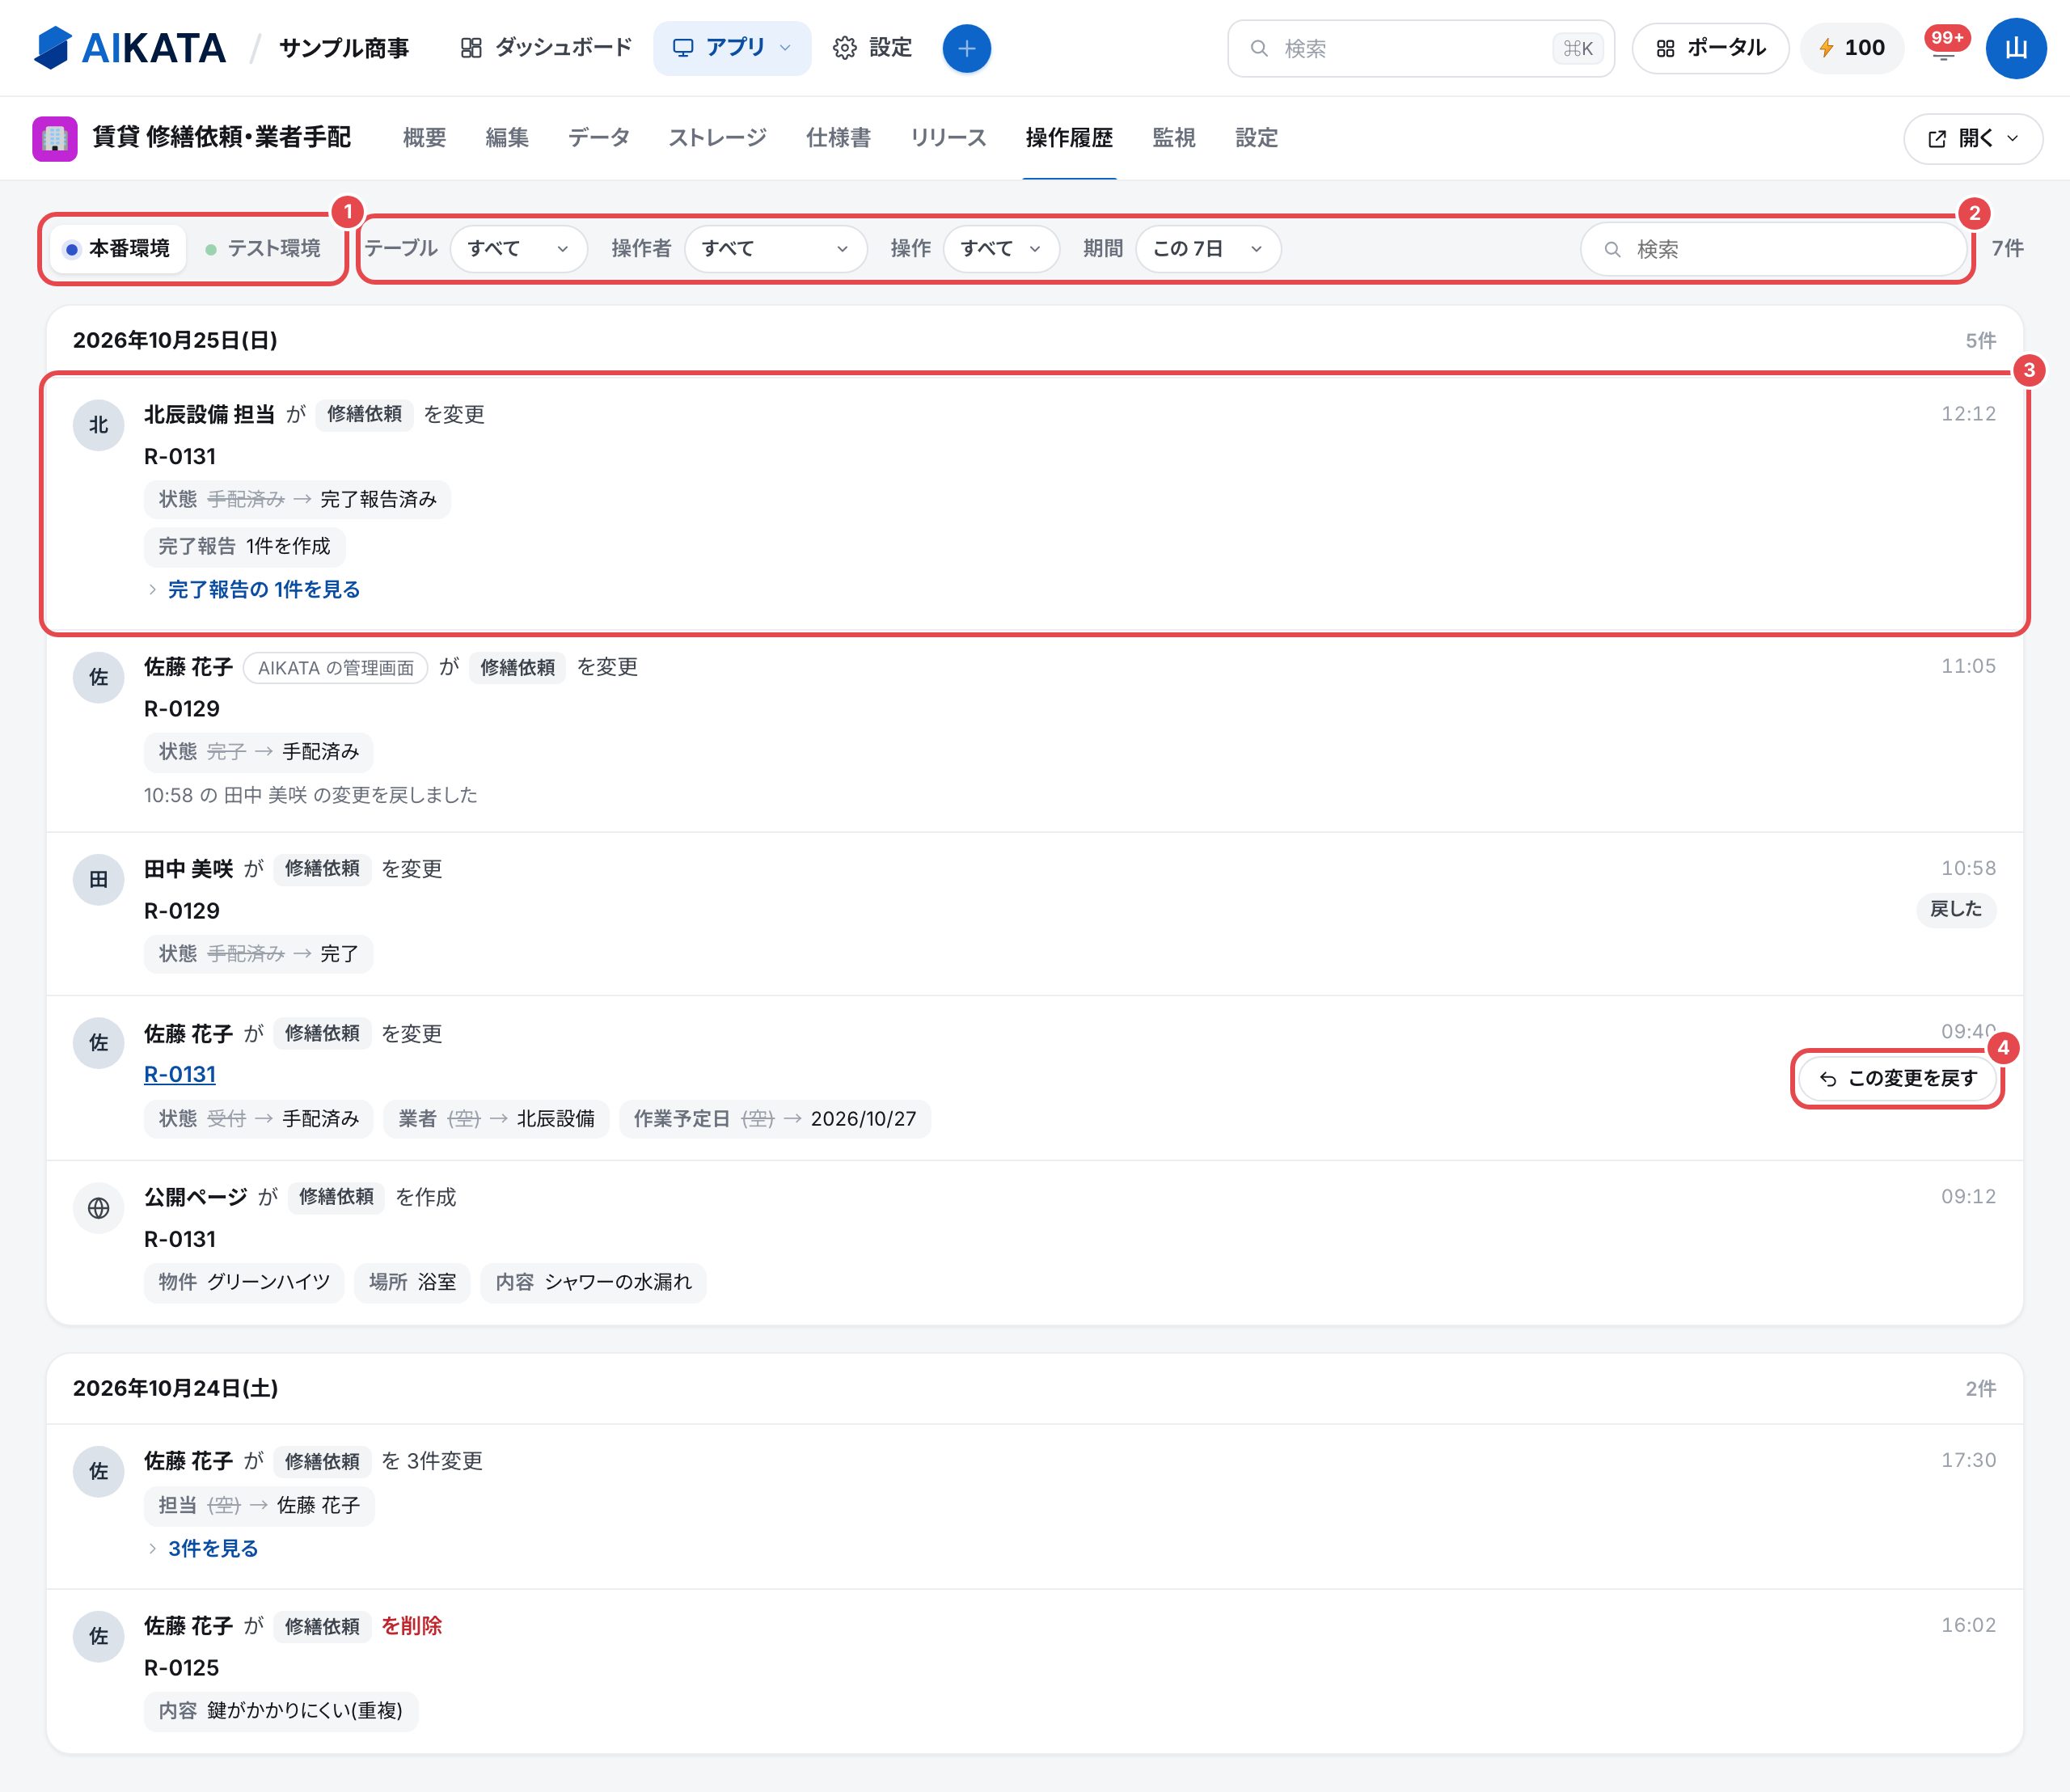Focus the global 検索 field in header

[x=1421, y=48]
